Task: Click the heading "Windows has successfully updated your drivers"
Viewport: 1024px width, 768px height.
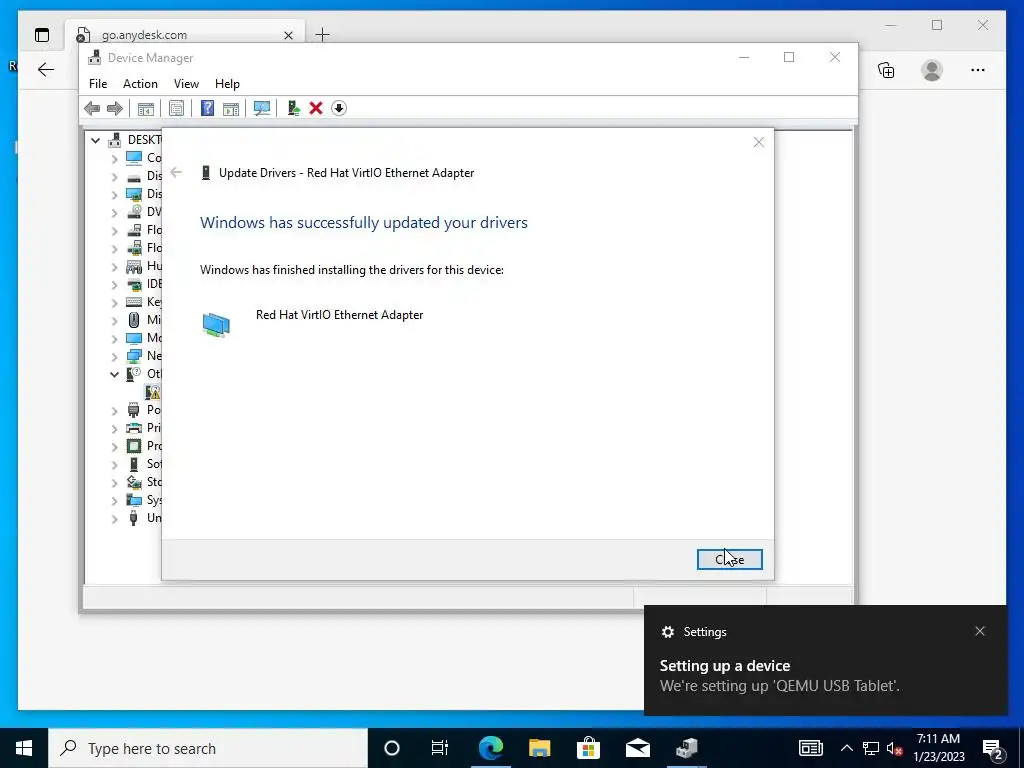Action: (364, 223)
